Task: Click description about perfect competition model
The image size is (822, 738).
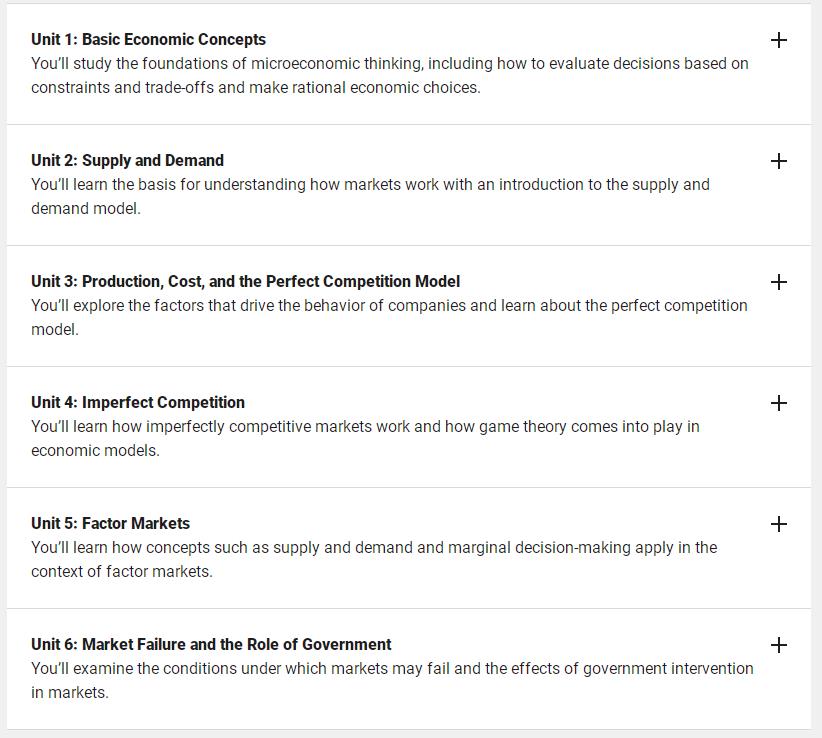Action: point(389,318)
